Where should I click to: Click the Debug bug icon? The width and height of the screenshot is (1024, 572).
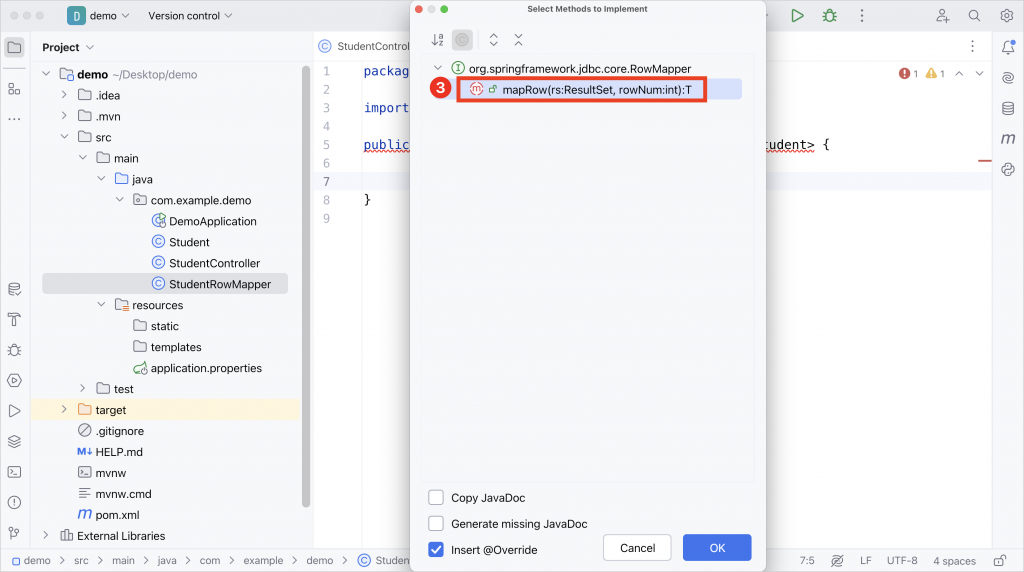829,16
